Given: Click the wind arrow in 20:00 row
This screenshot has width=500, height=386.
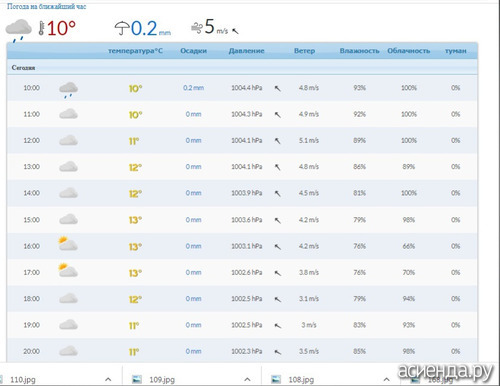Looking at the screenshot, I should click(x=277, y=352).
